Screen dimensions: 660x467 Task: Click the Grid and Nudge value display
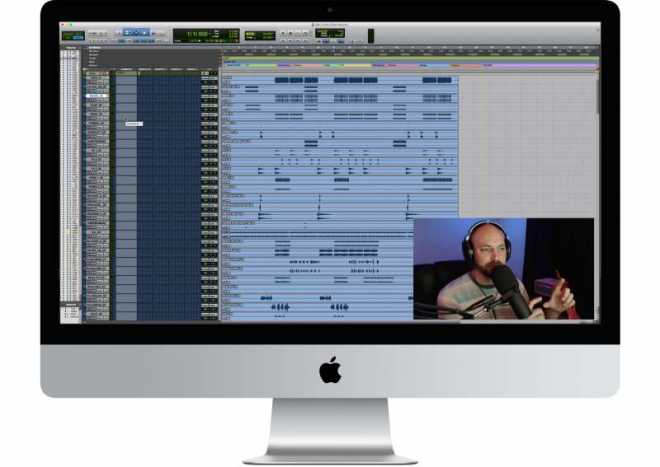[x=260, y=35]
